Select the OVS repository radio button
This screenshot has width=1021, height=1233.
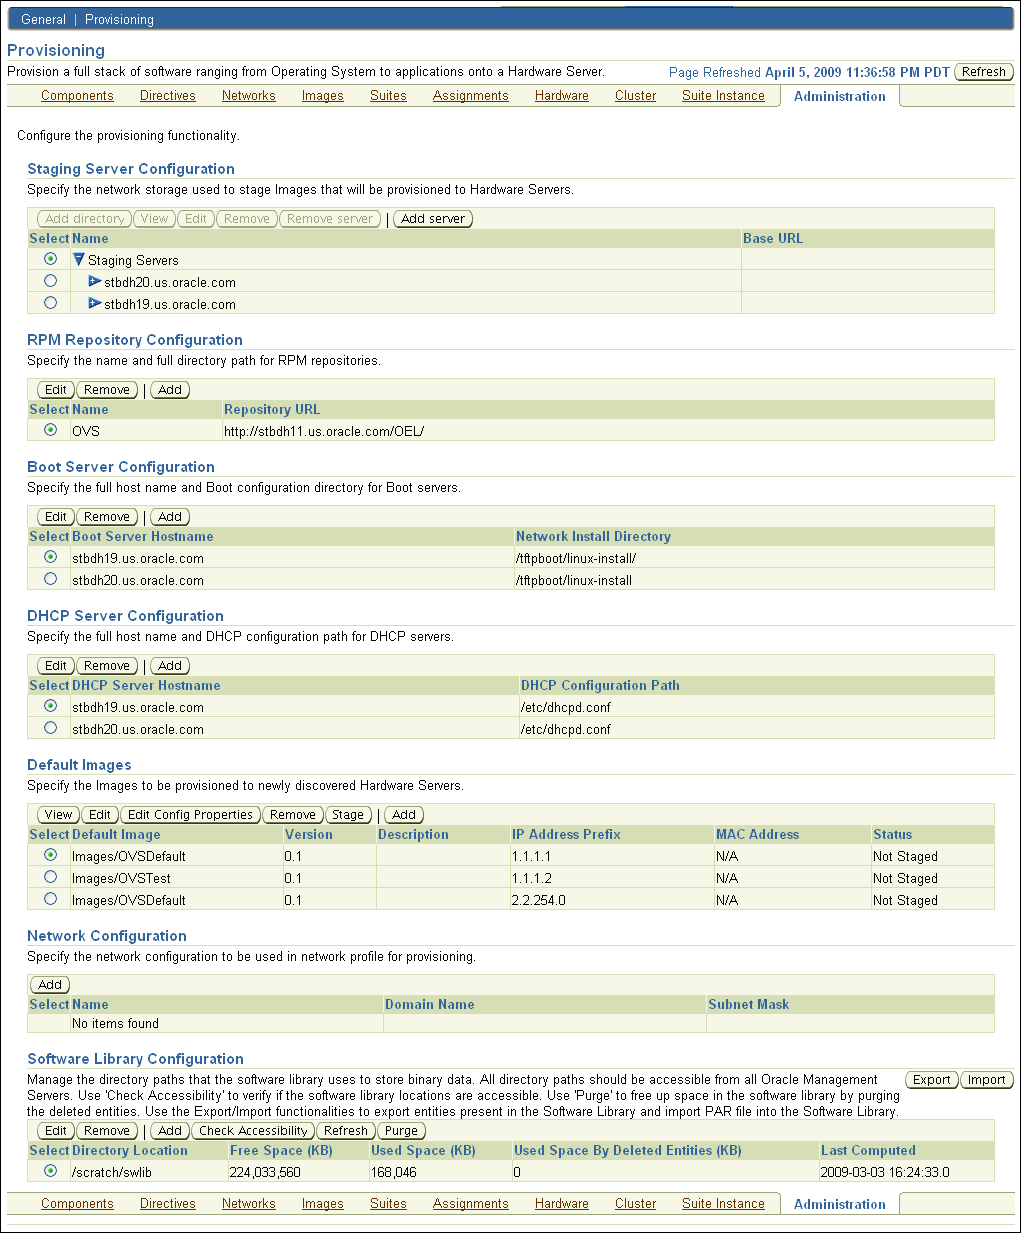[x=50, y=430]
